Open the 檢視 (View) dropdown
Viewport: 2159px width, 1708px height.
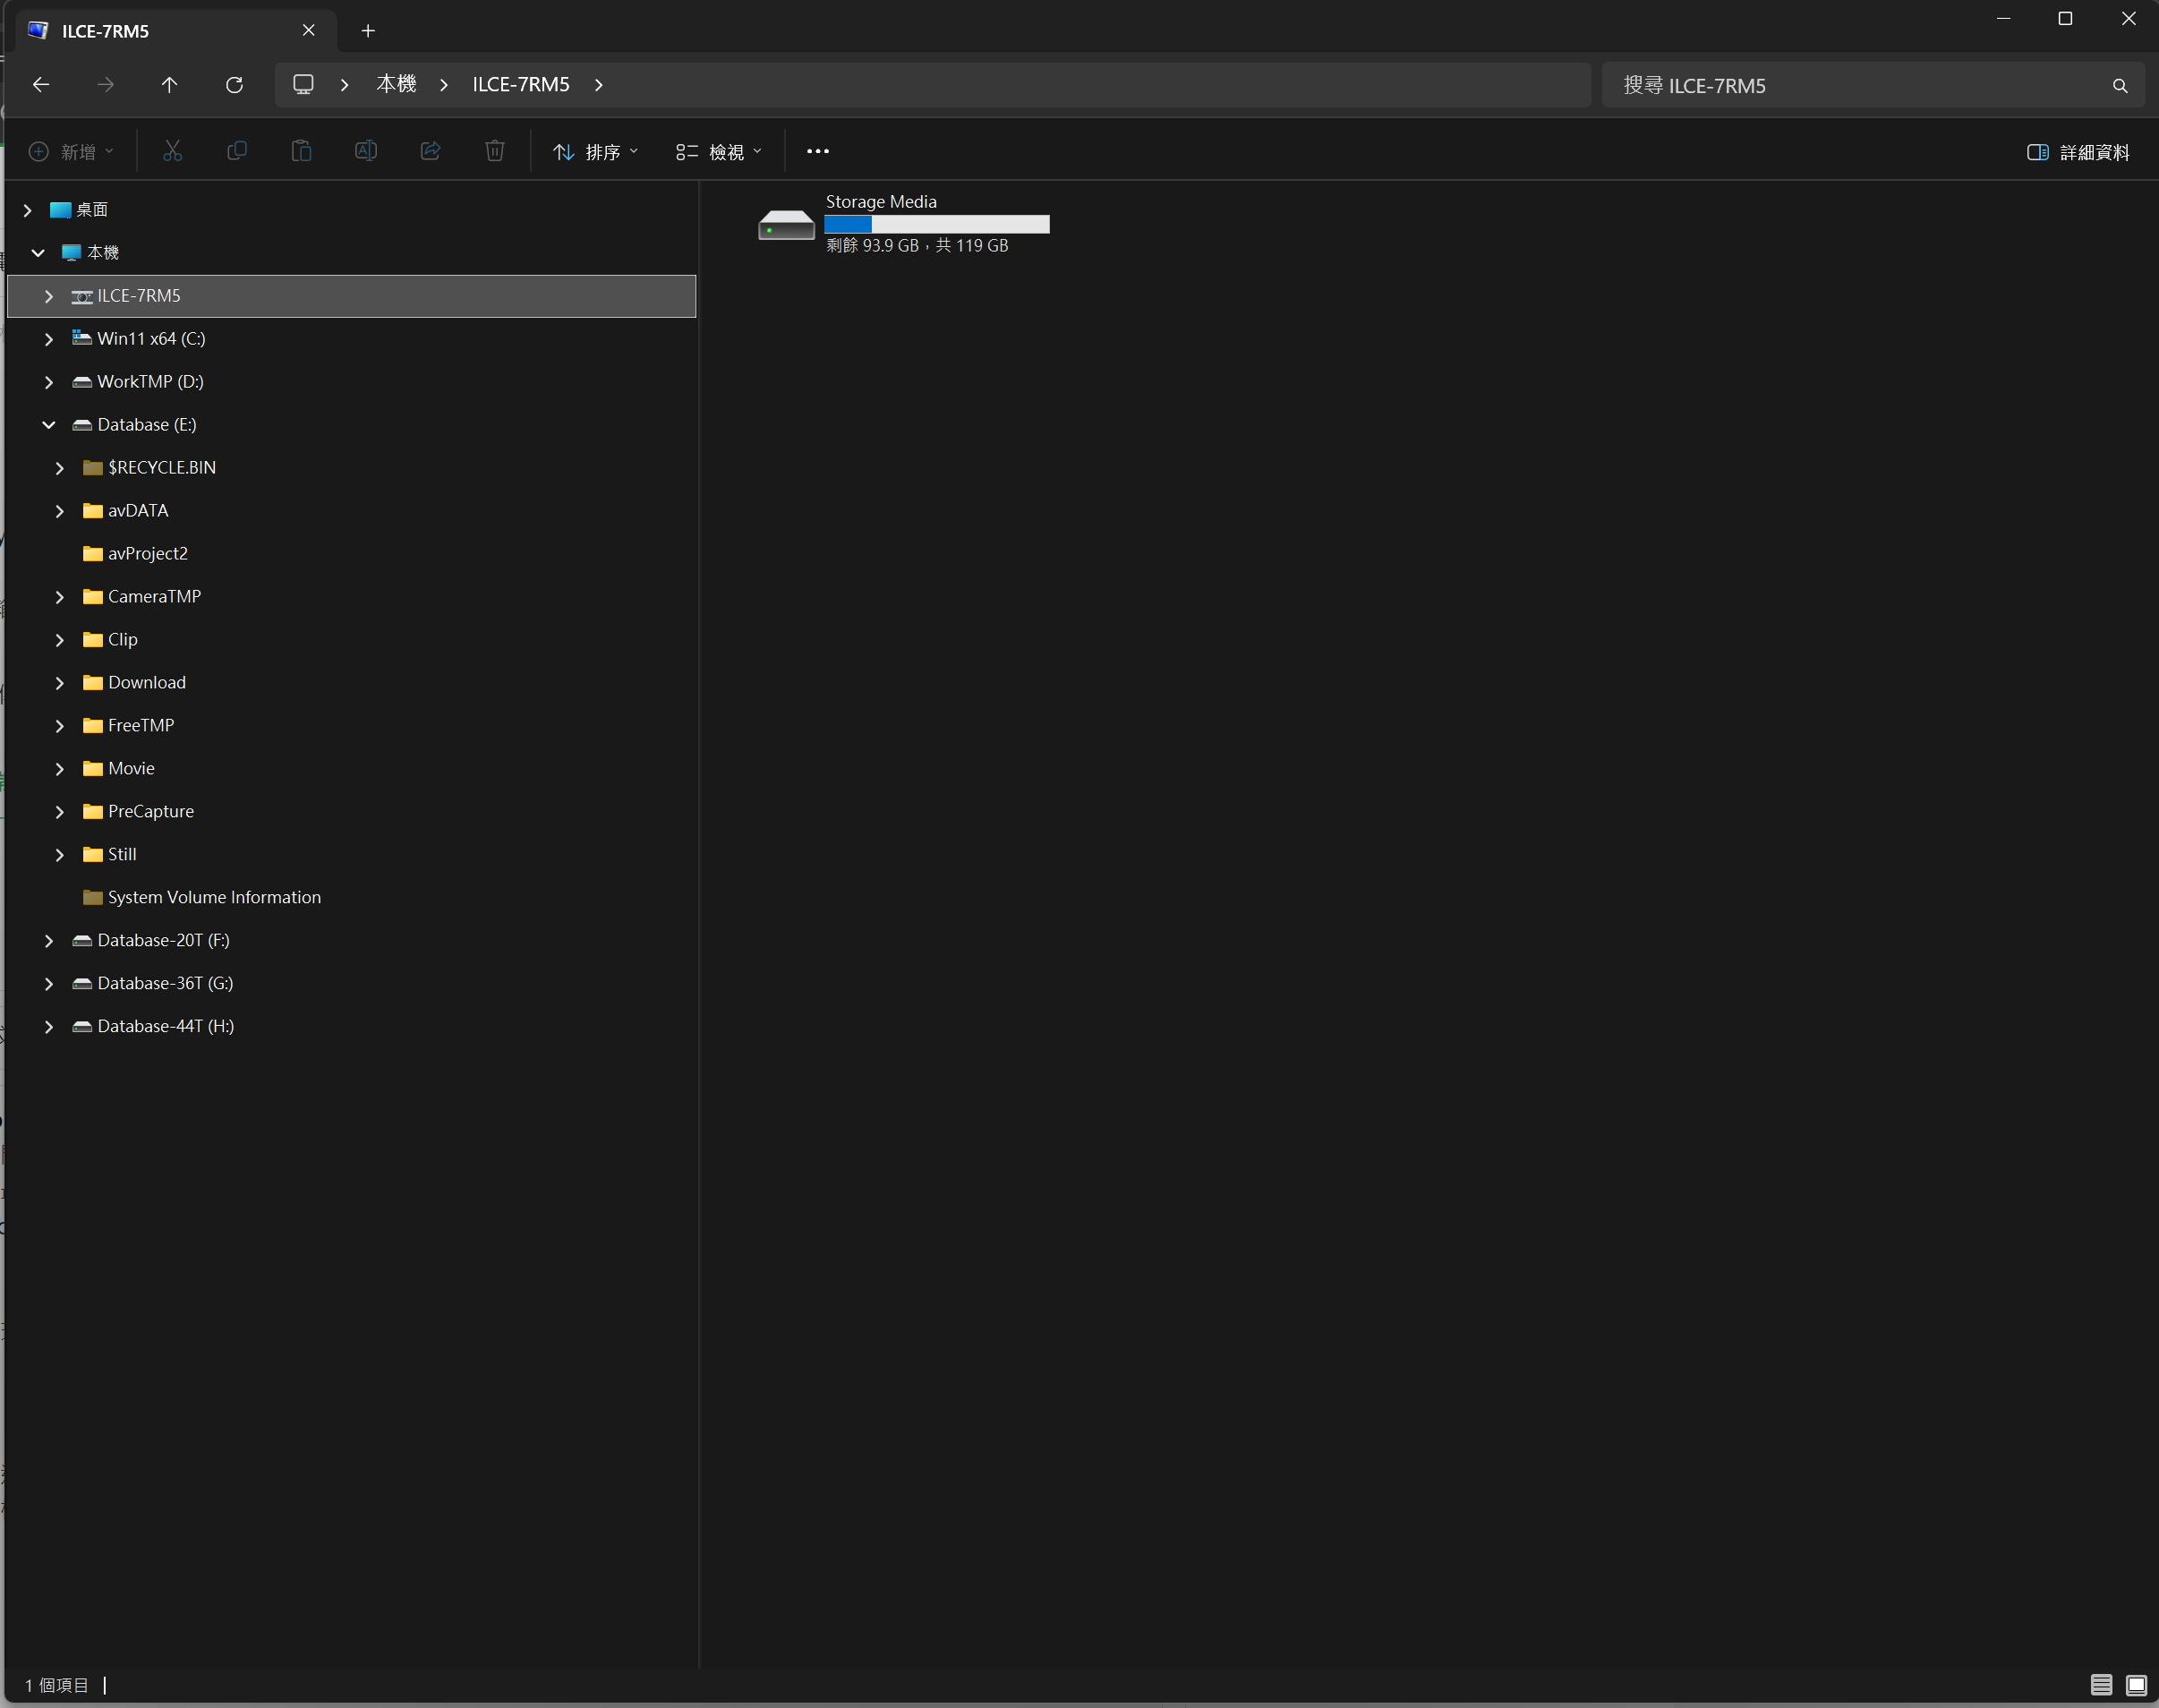719,152
